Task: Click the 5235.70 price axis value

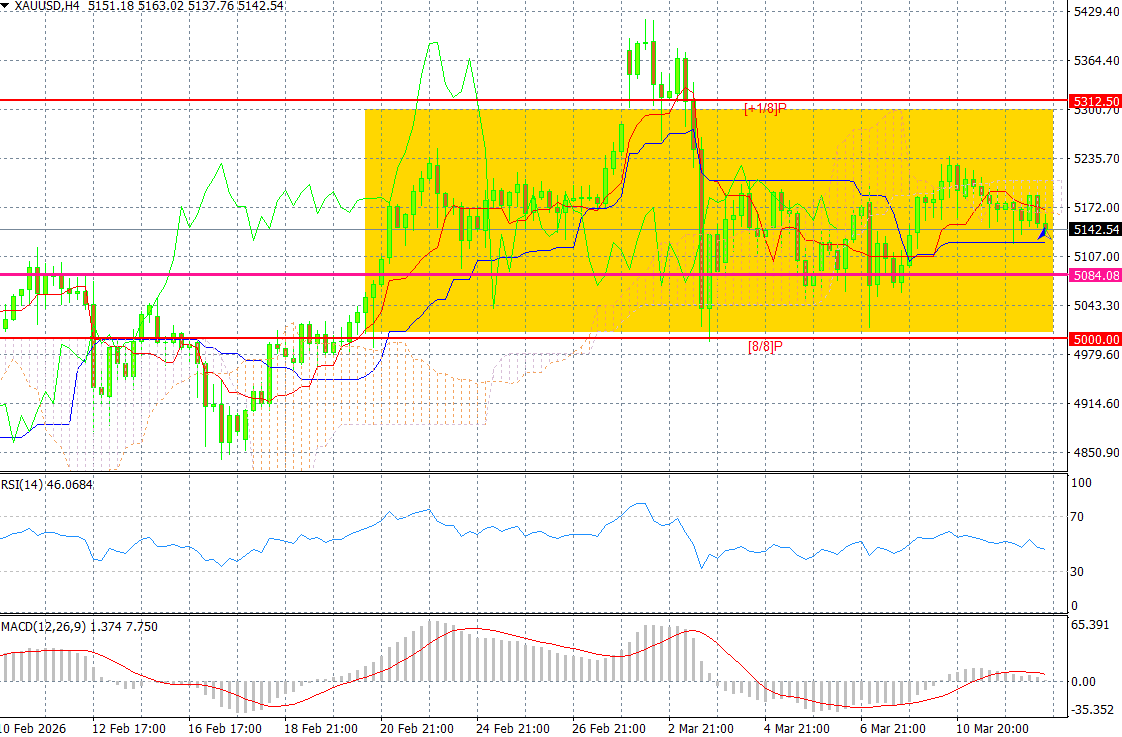Action: (1097, 158)
